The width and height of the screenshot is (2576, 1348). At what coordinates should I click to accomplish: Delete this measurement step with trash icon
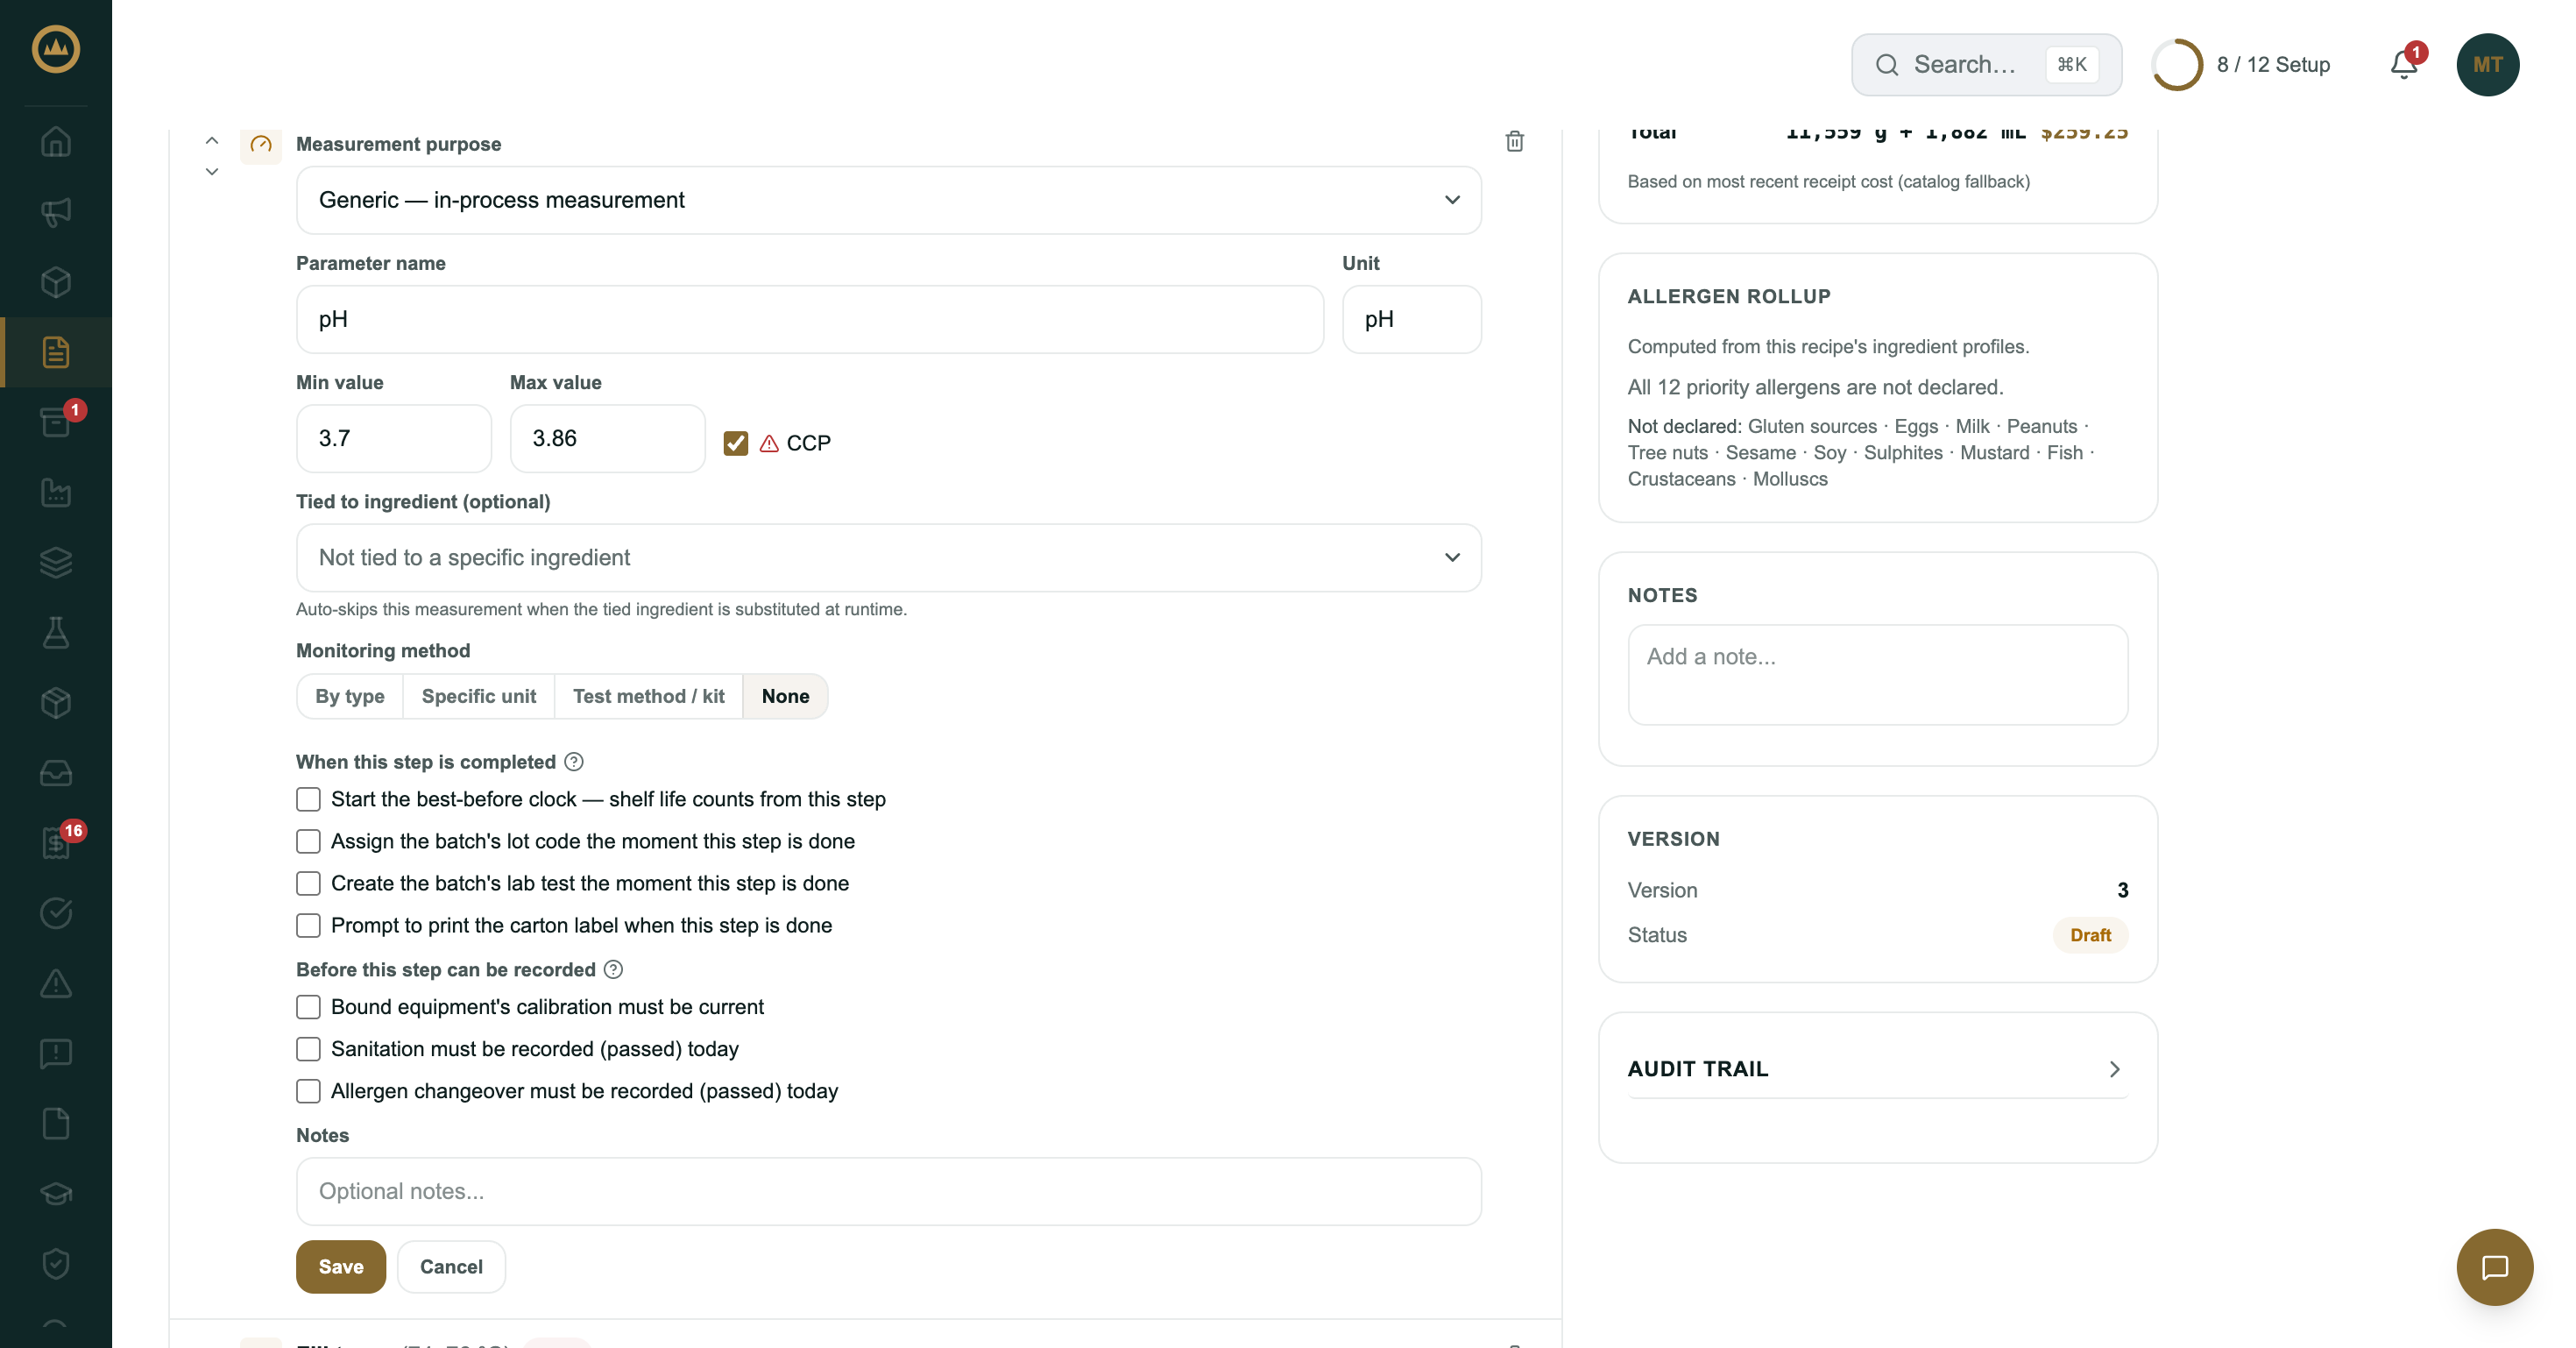tap(1514, 141)
